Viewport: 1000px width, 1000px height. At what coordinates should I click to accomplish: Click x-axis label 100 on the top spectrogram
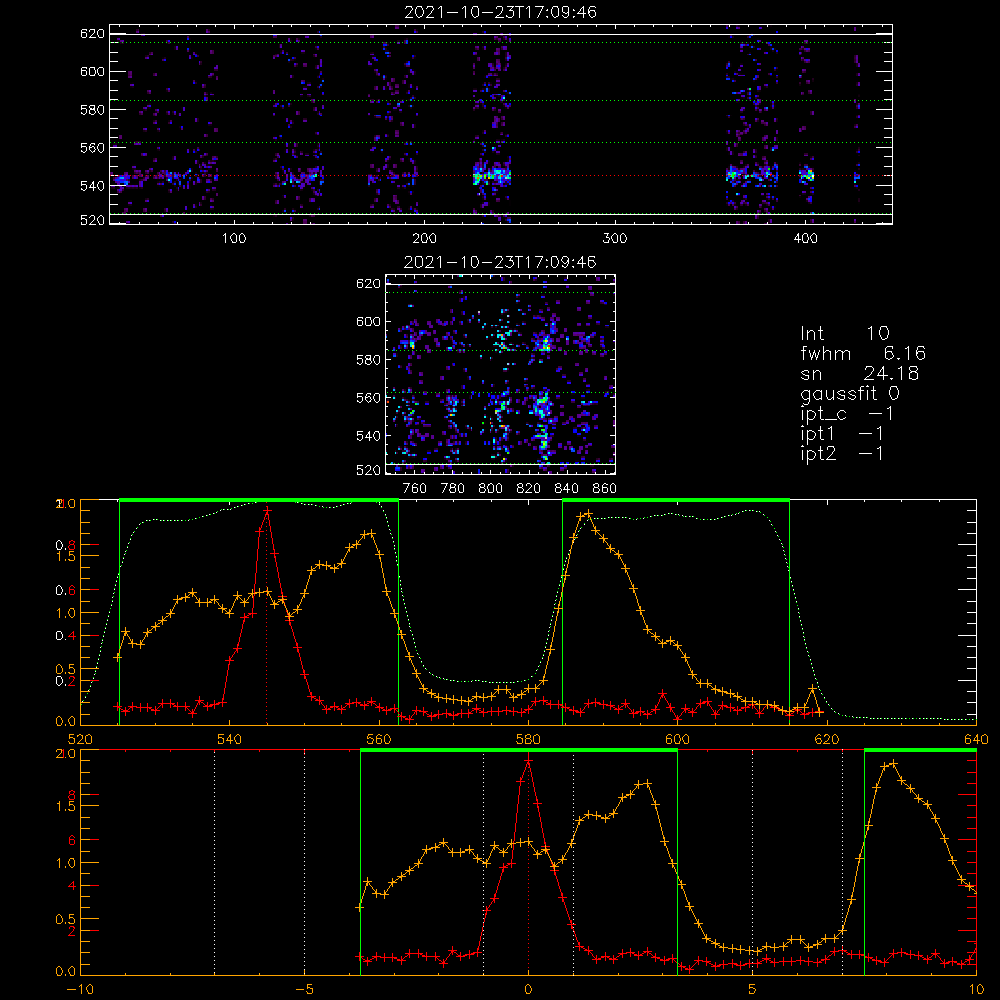[x=234, y=239]
